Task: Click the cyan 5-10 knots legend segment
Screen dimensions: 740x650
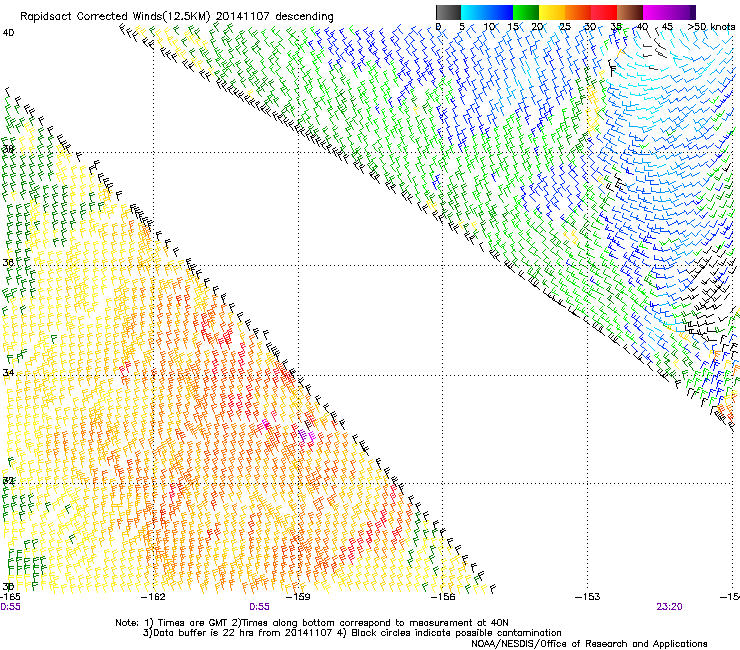Action: 474,12
